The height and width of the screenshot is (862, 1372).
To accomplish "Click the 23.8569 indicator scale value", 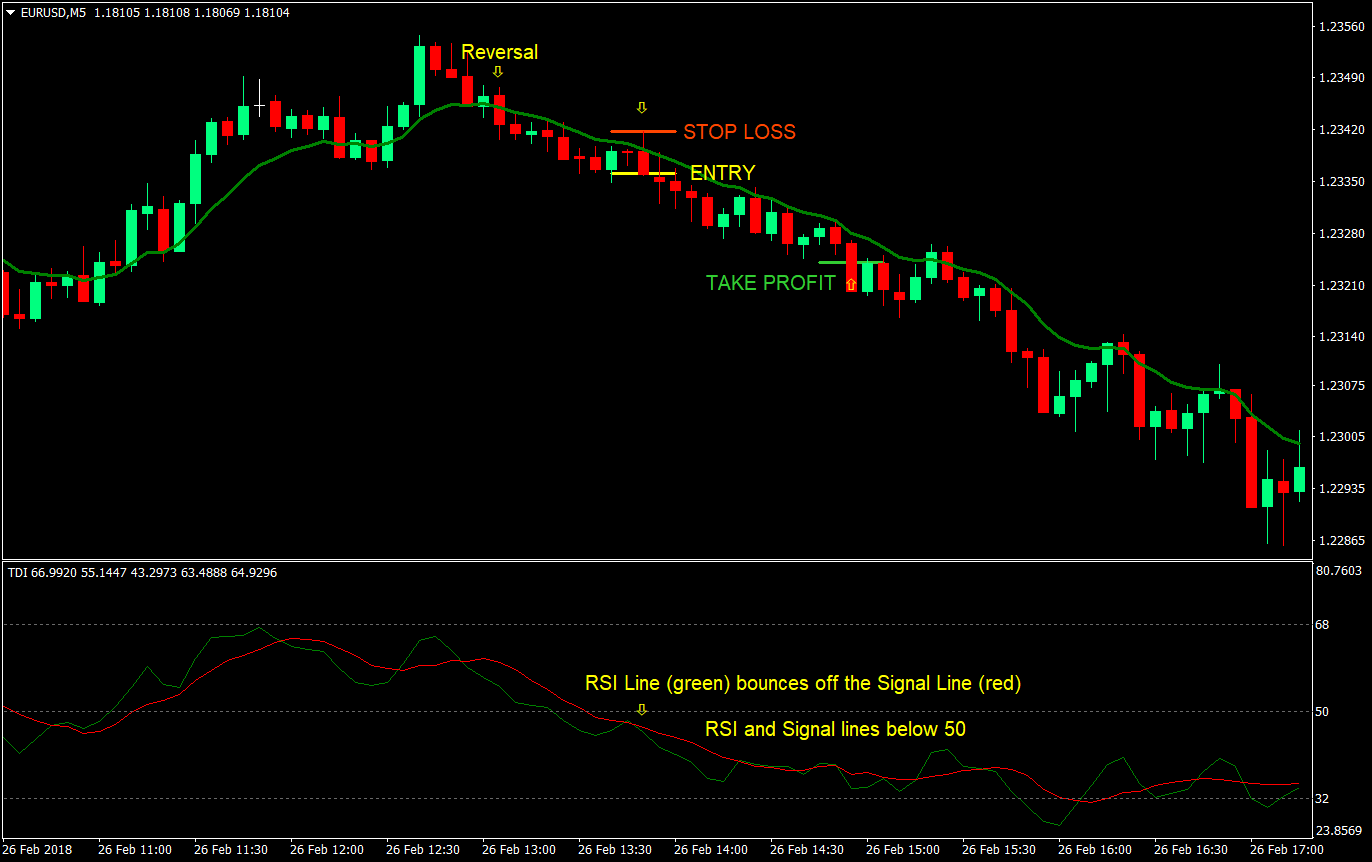I will pyautogui.click(x=1340, y=830).
